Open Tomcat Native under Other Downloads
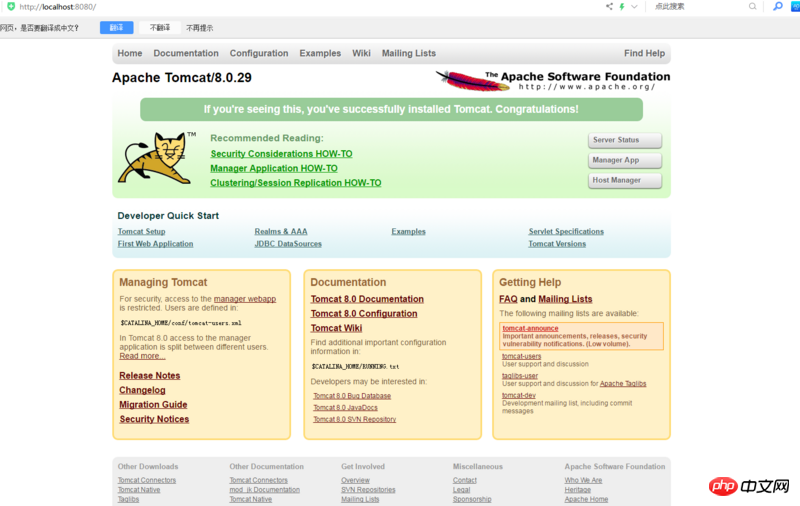800x506 pixels. [x=139, y=490]
